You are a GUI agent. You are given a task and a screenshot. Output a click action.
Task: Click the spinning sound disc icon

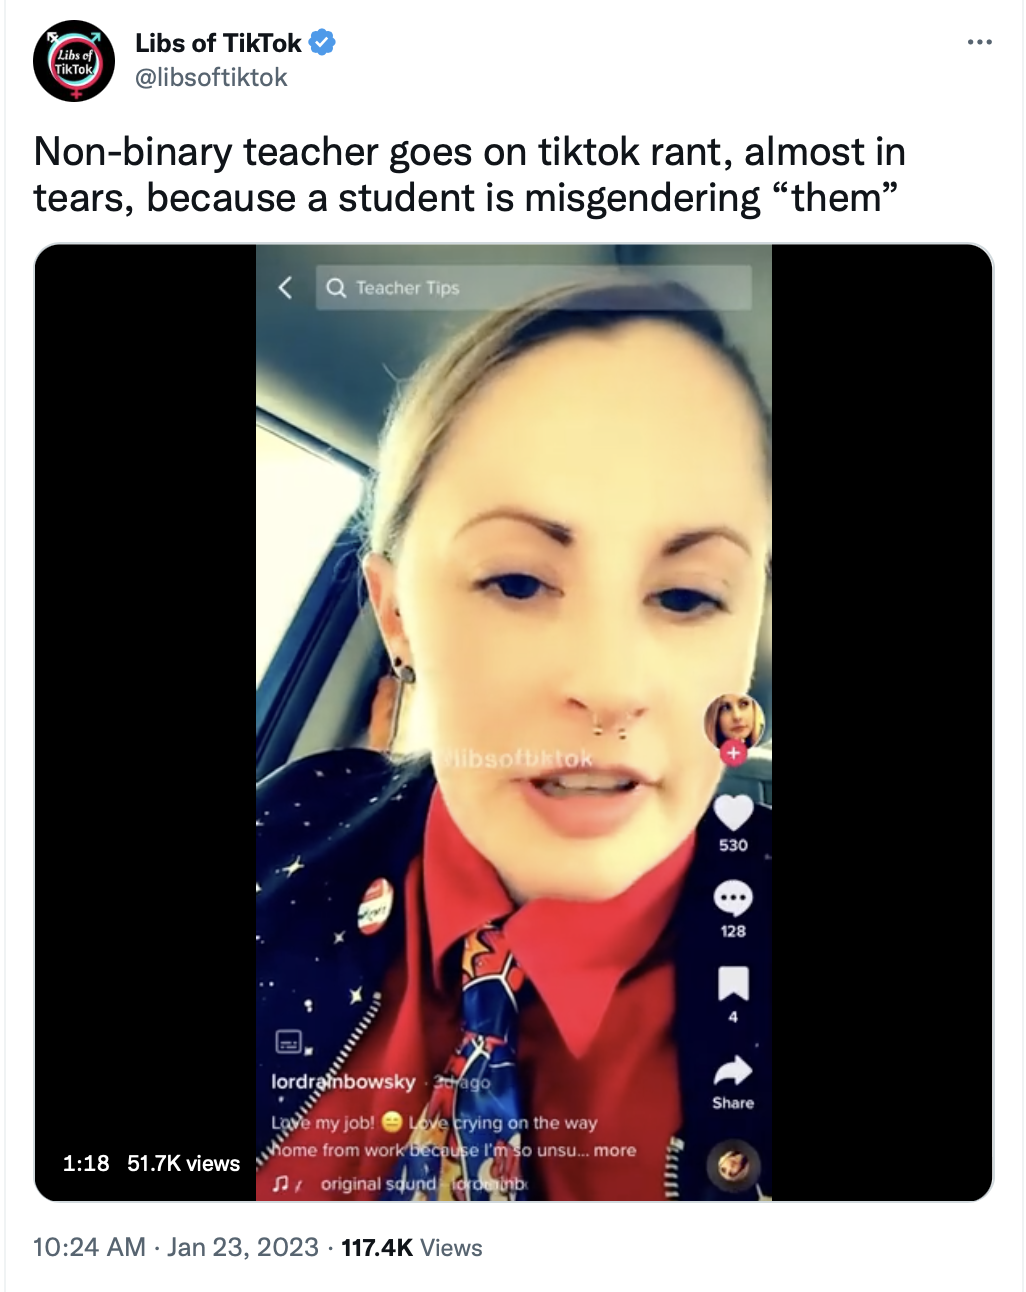pyautogui.click(x=734, y=1166)
